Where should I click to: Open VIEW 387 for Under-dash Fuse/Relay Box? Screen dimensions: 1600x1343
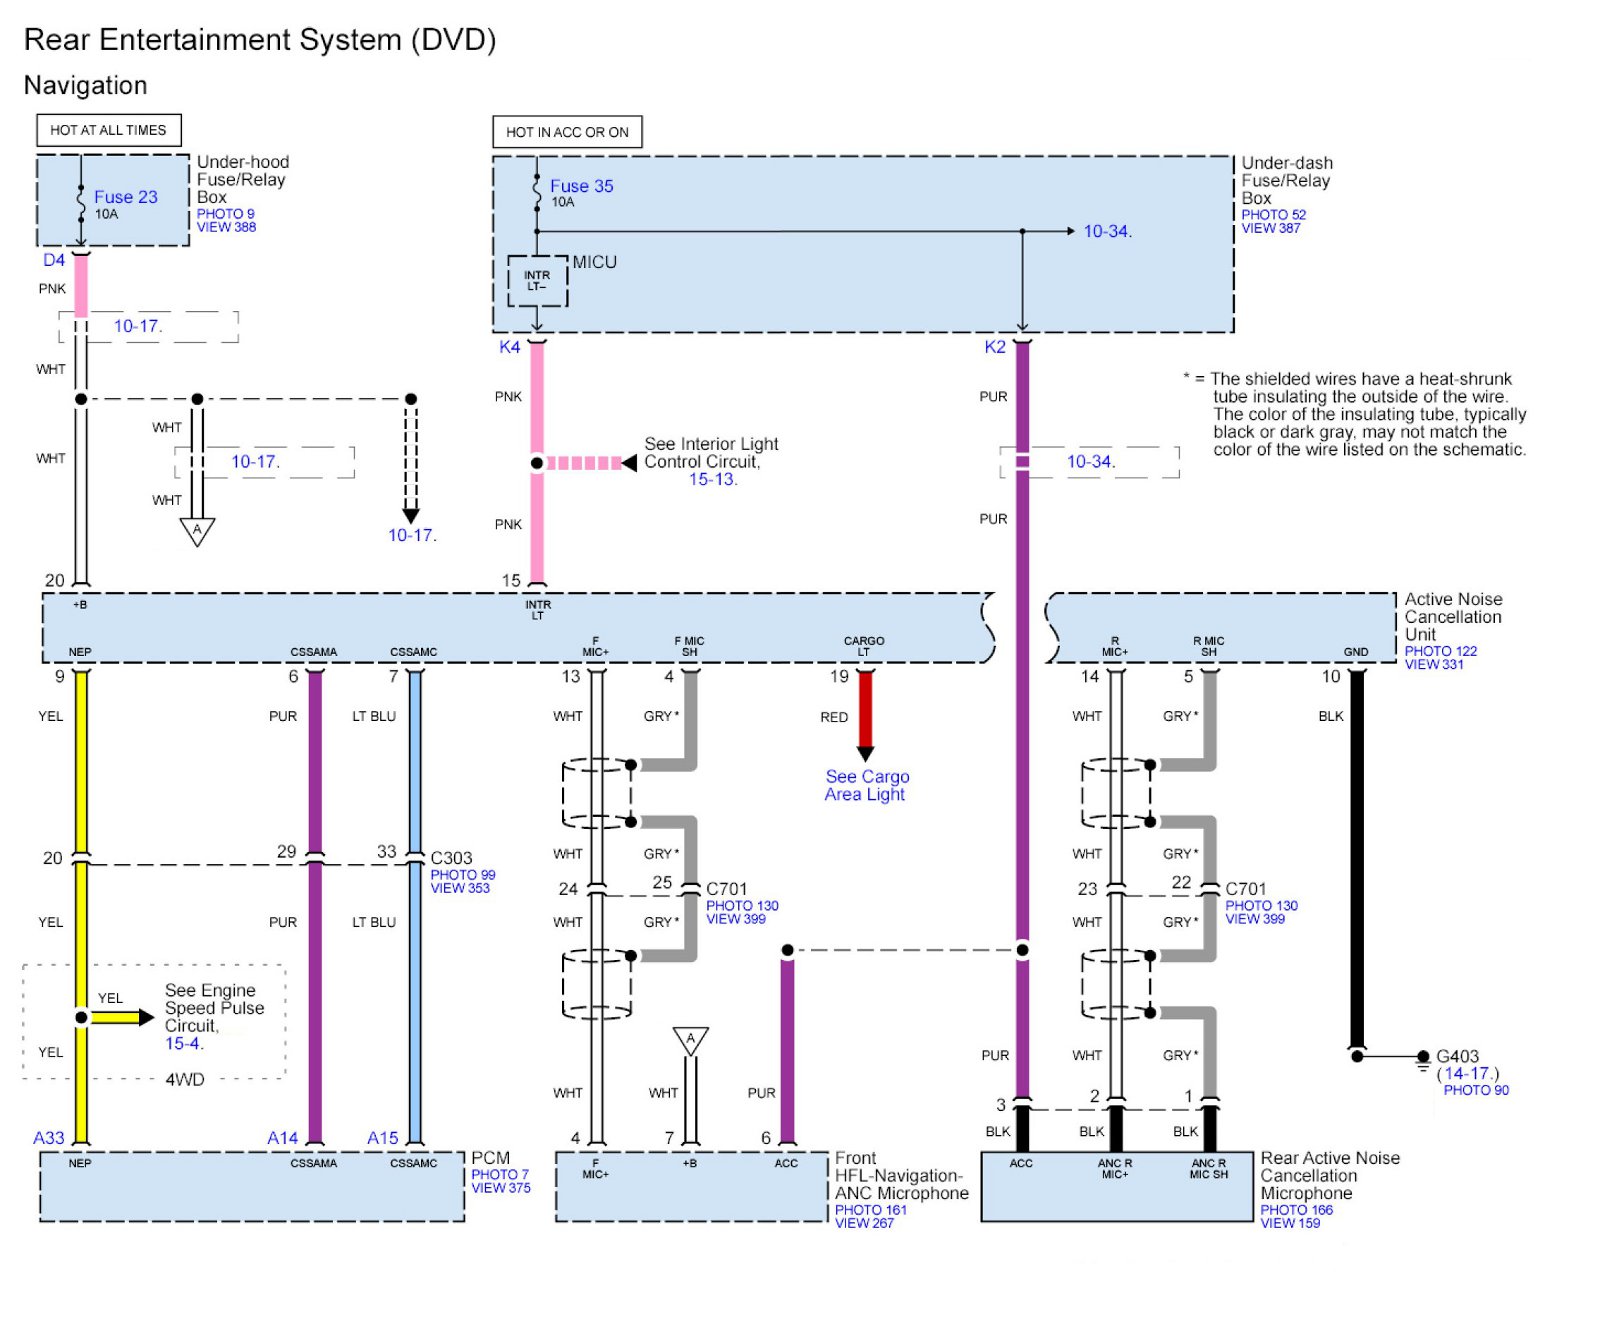coord(1270,228)
